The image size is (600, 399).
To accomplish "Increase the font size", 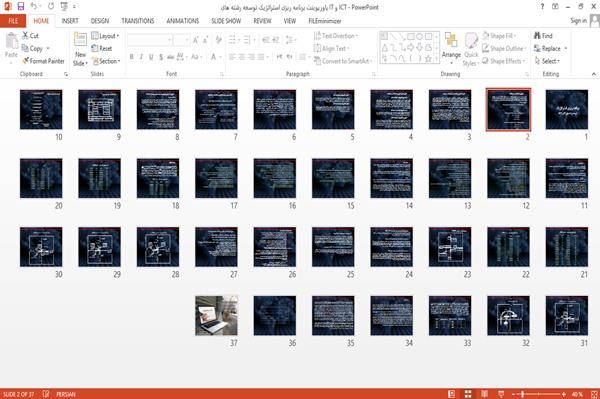I will click(x=196, y=39).
